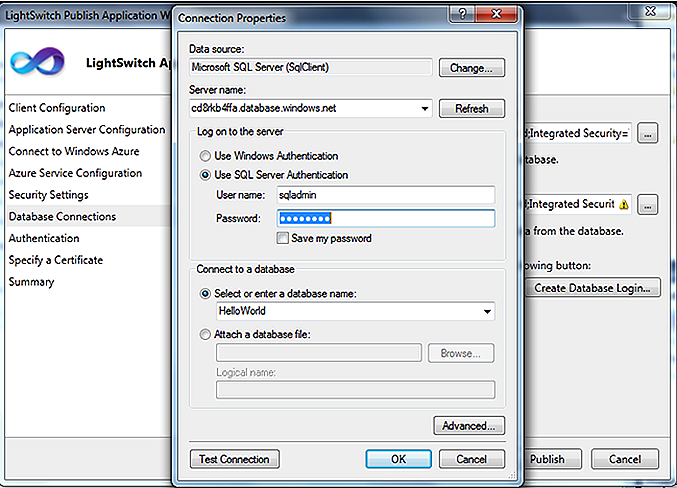677x488 pixels.
Task: Open the first connection string ellipsis button
Action: (647, 133)
